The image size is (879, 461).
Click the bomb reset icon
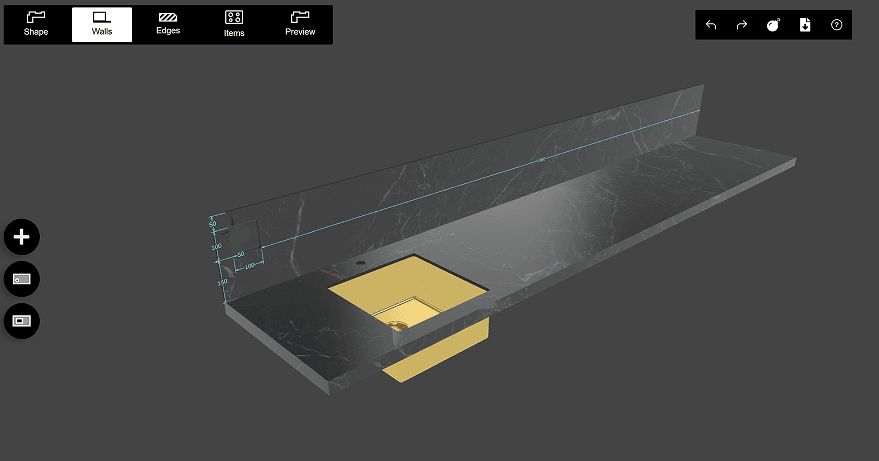click(x=773, y=25)
